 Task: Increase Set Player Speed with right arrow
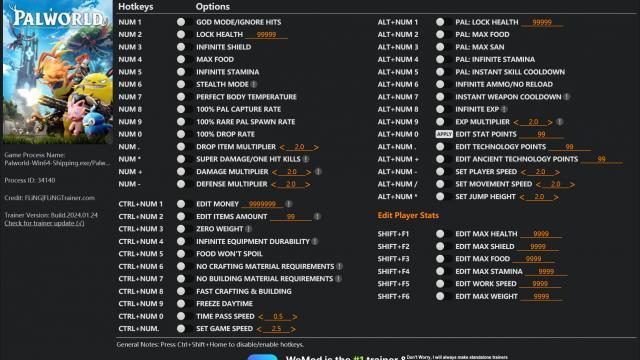558,172
